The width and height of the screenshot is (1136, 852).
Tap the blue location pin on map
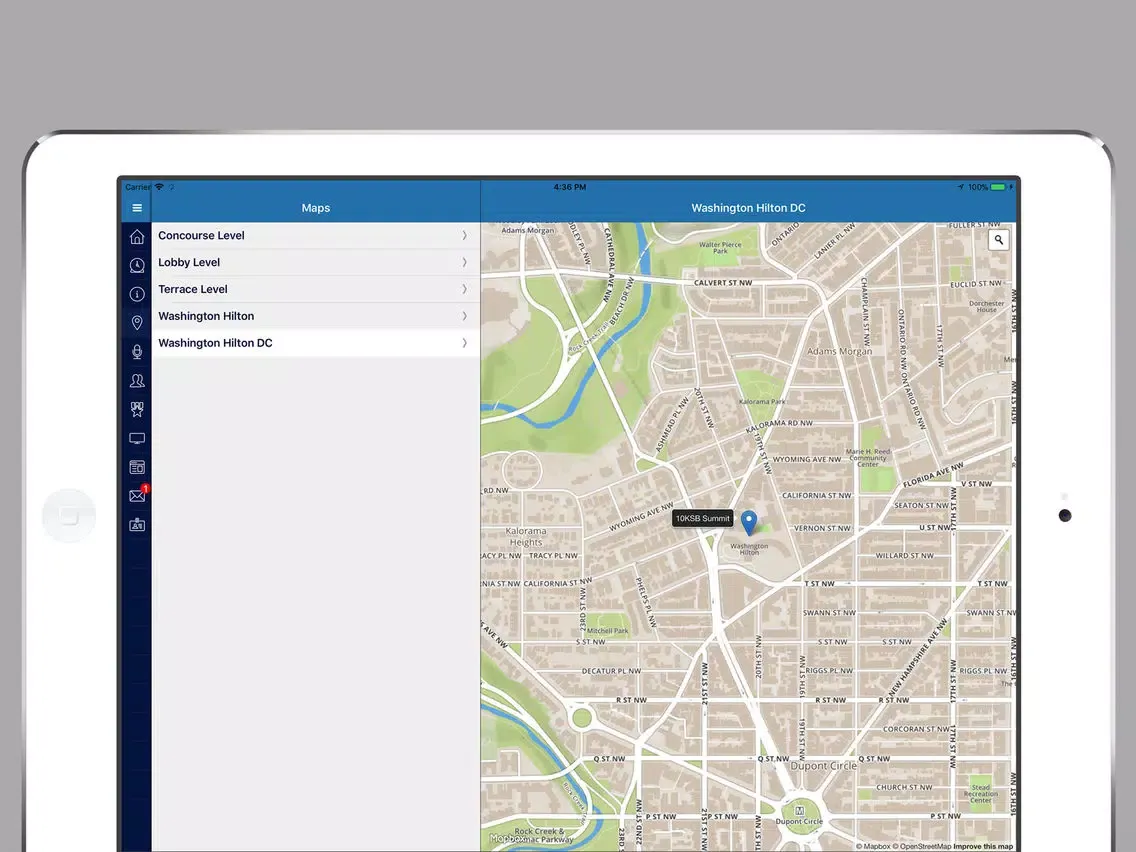click(749, 522)
